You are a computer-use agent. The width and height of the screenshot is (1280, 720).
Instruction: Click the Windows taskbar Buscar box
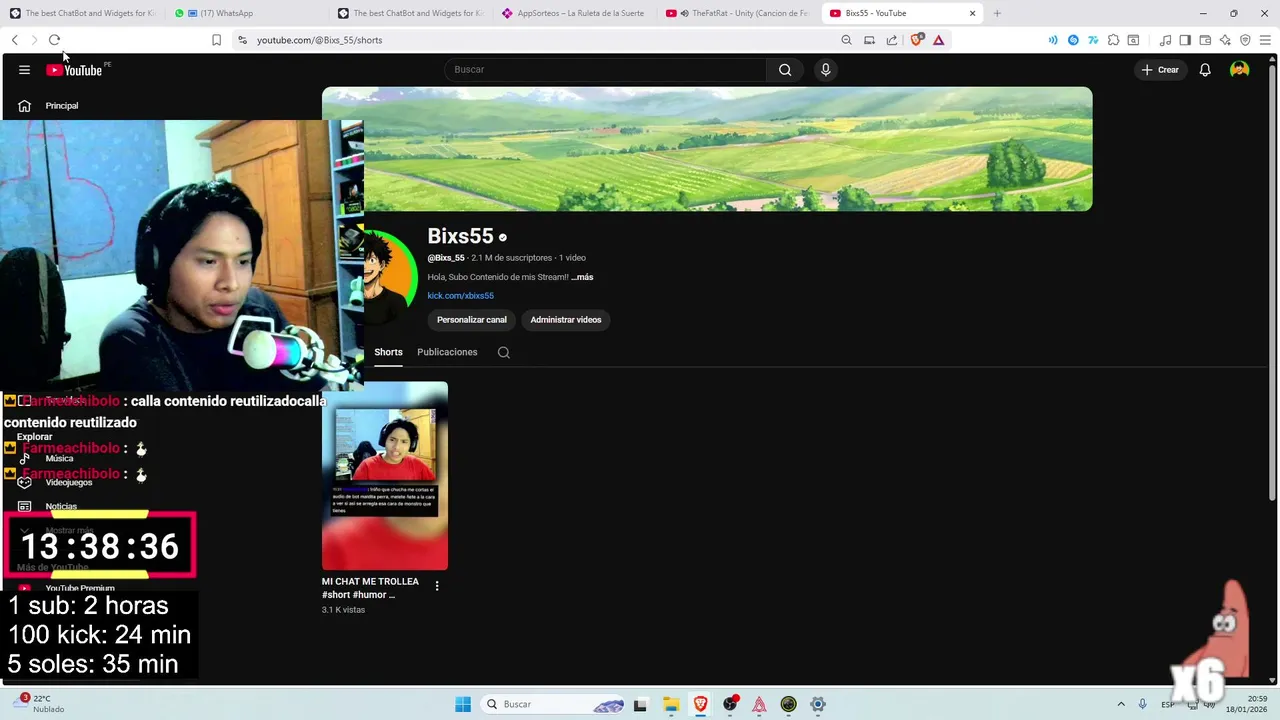click(553, 704)
